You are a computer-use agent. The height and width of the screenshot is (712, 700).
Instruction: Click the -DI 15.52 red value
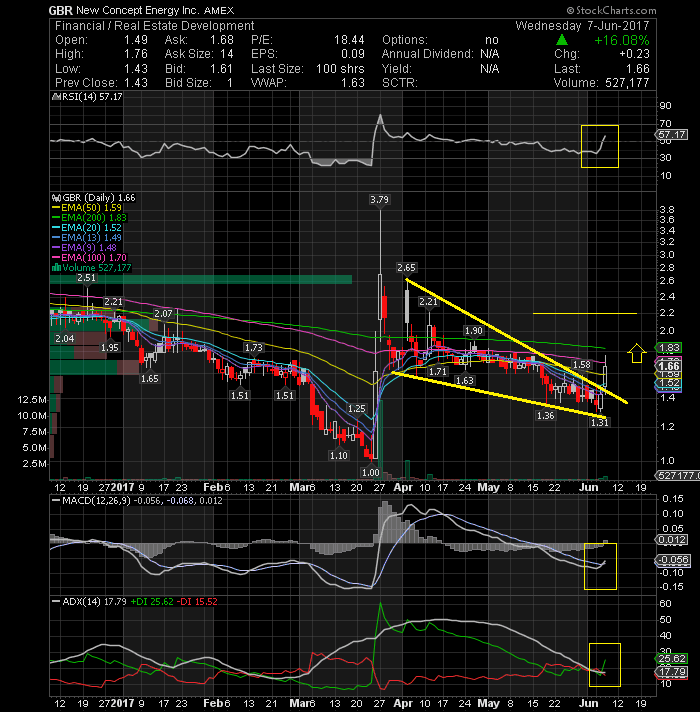click(197, 602)
